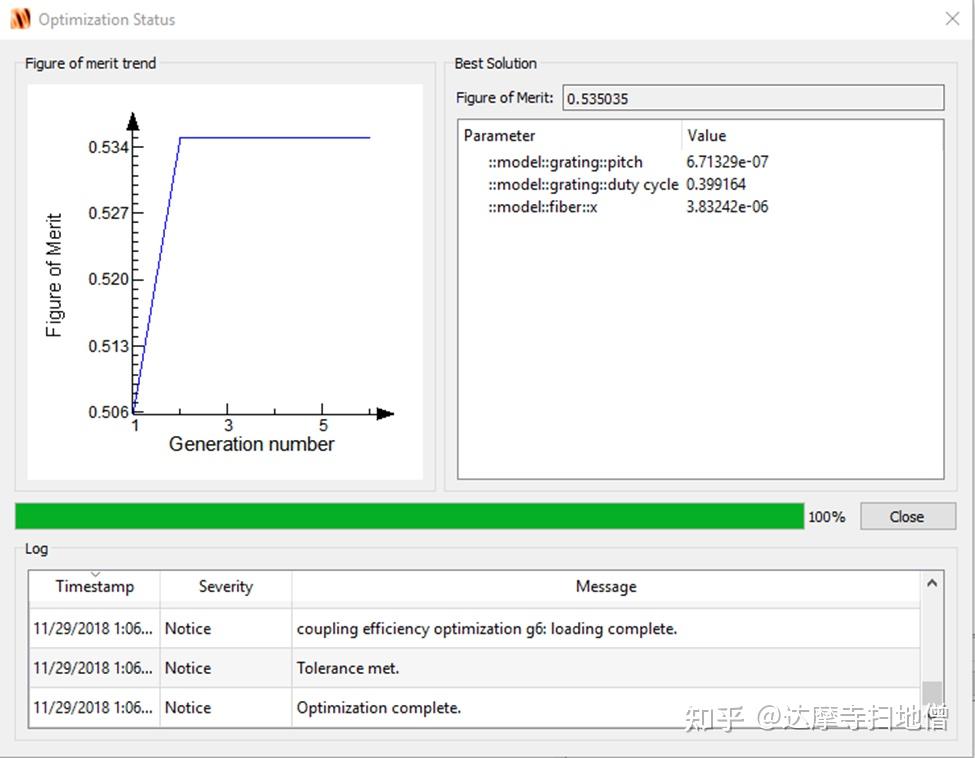Close the Optimization Status window with X

pos(952,19)
